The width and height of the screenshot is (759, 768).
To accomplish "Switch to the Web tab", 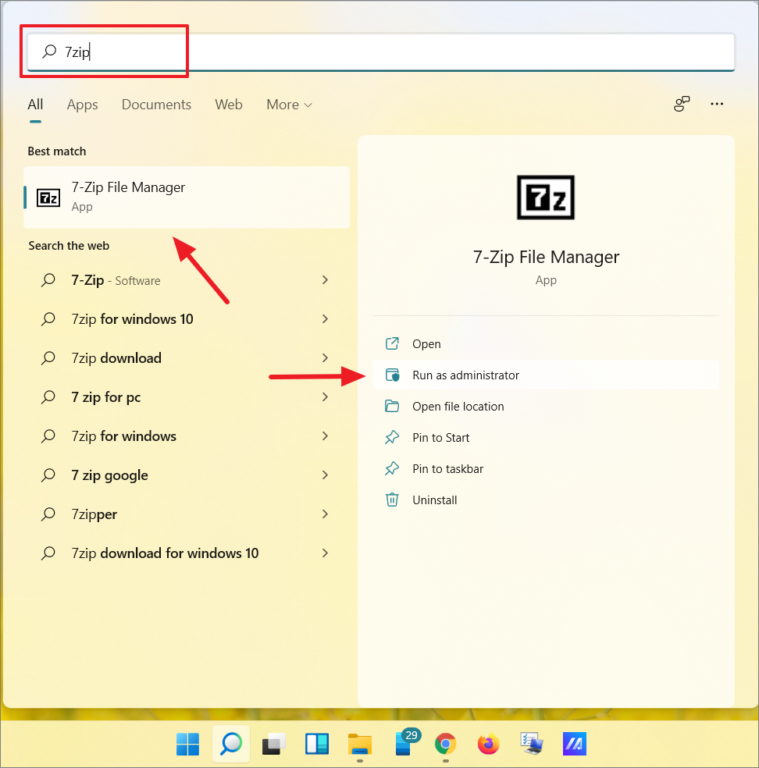I will pyautogui.click(x=228, y=104).
